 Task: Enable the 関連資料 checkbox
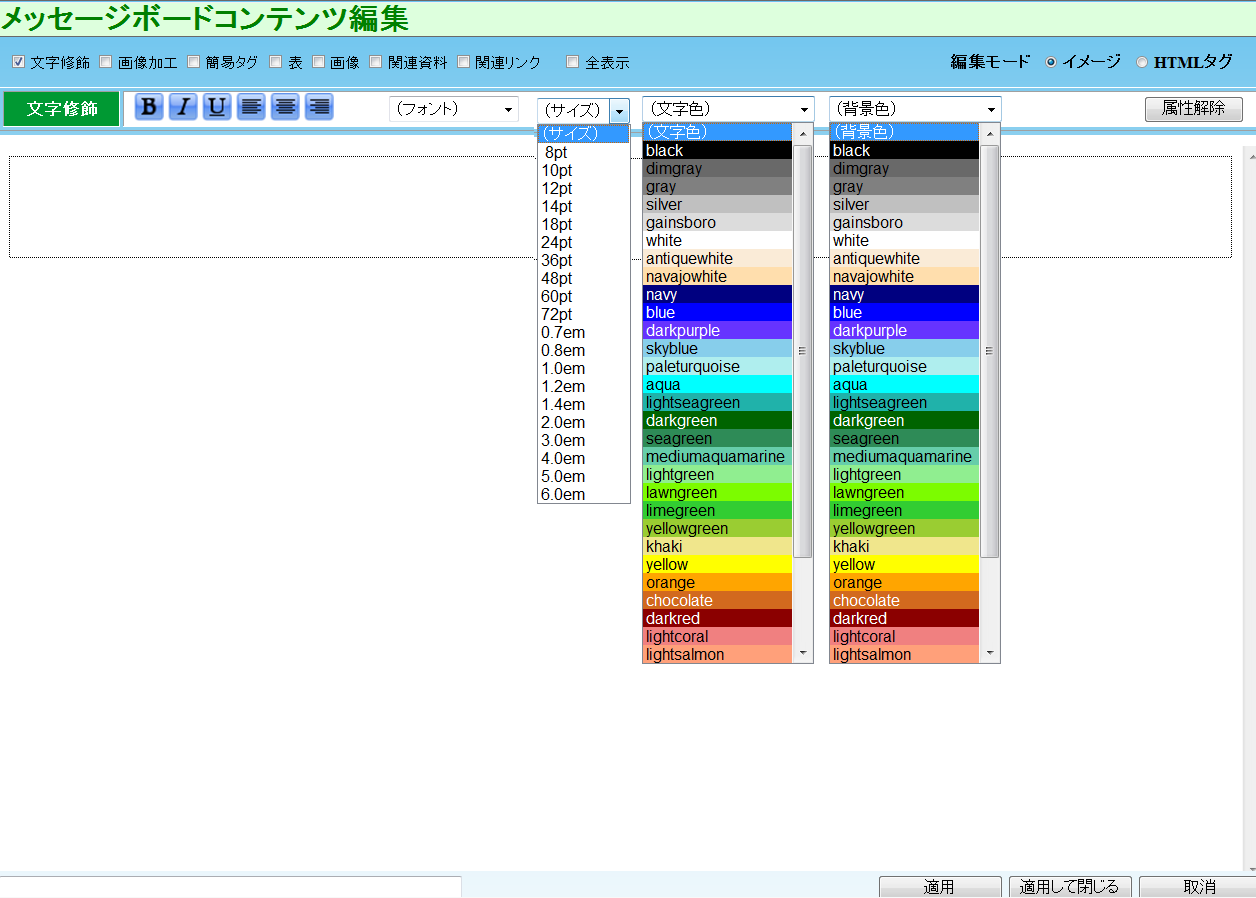click(375, 62)
